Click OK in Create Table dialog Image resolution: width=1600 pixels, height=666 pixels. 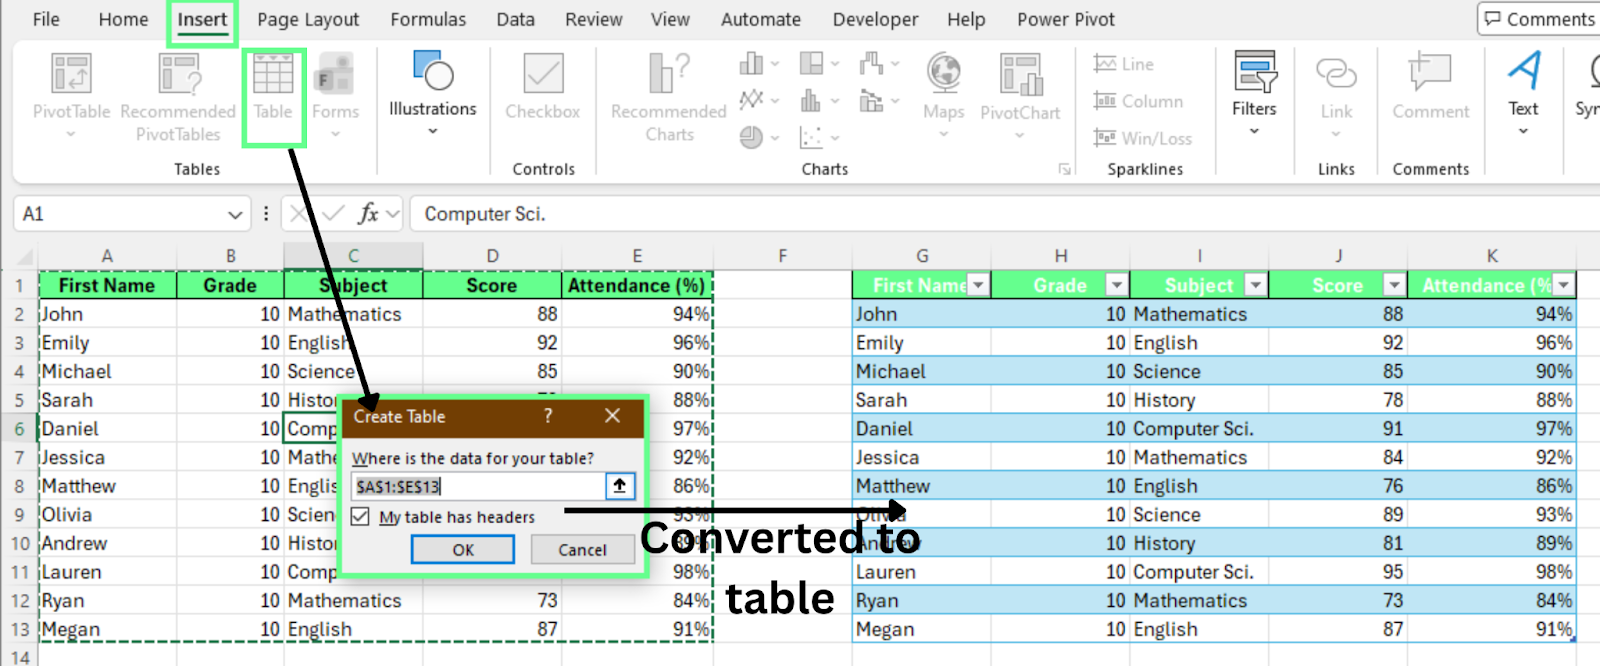(463, 550)
